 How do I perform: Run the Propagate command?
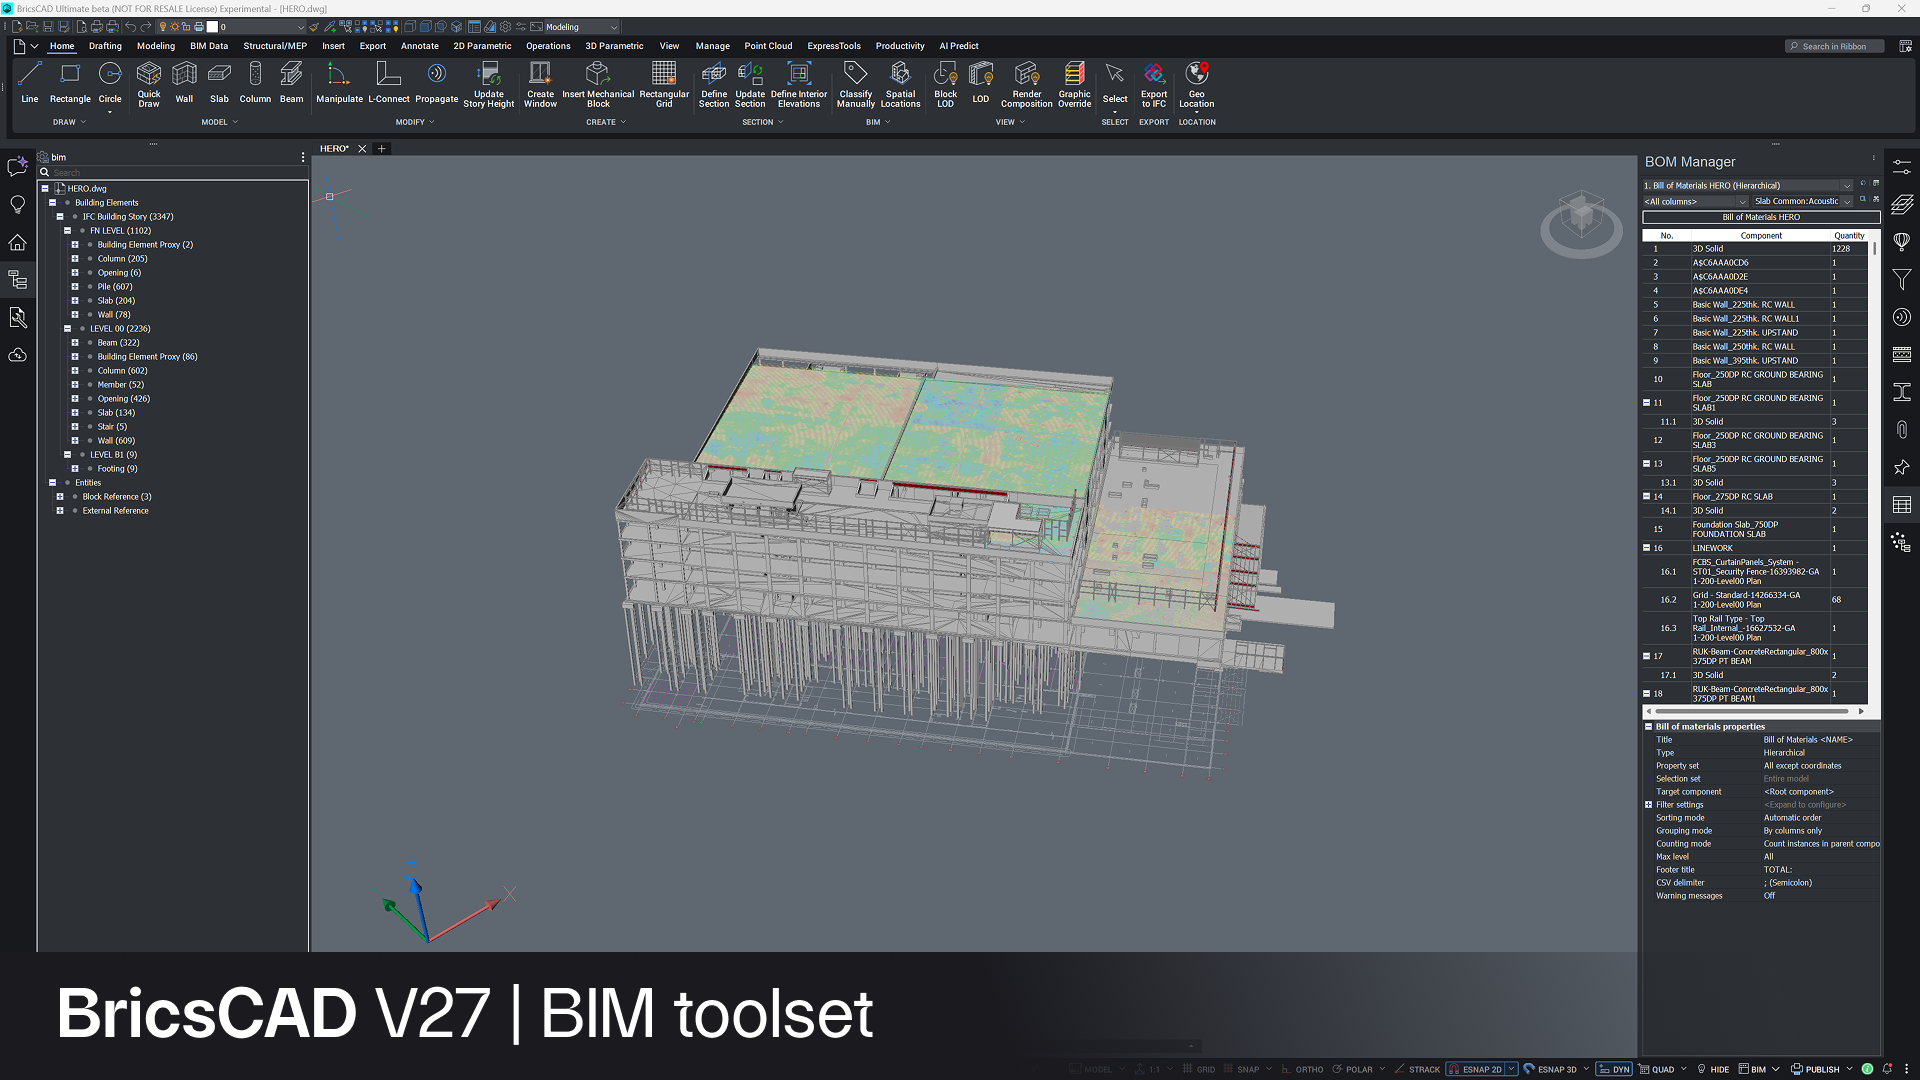(436, 82)
